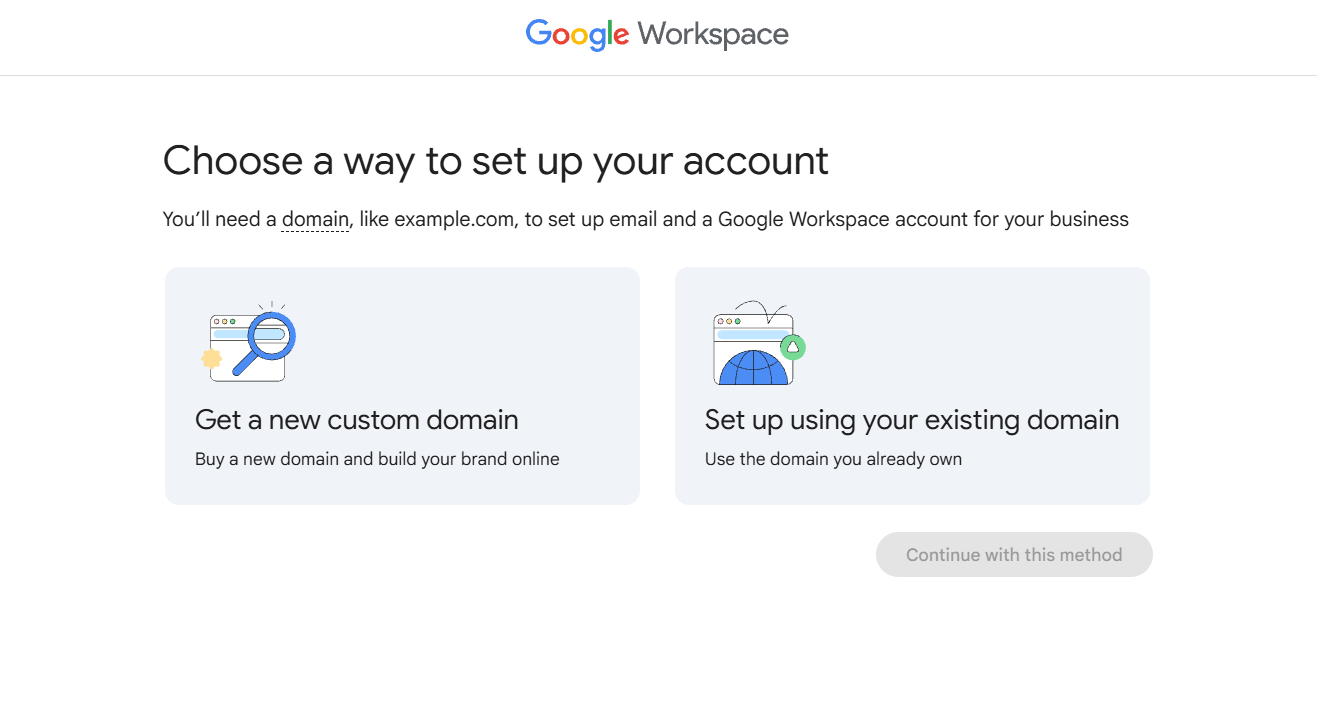Click the magnifying glass illustration icon

tap(272, 337)
